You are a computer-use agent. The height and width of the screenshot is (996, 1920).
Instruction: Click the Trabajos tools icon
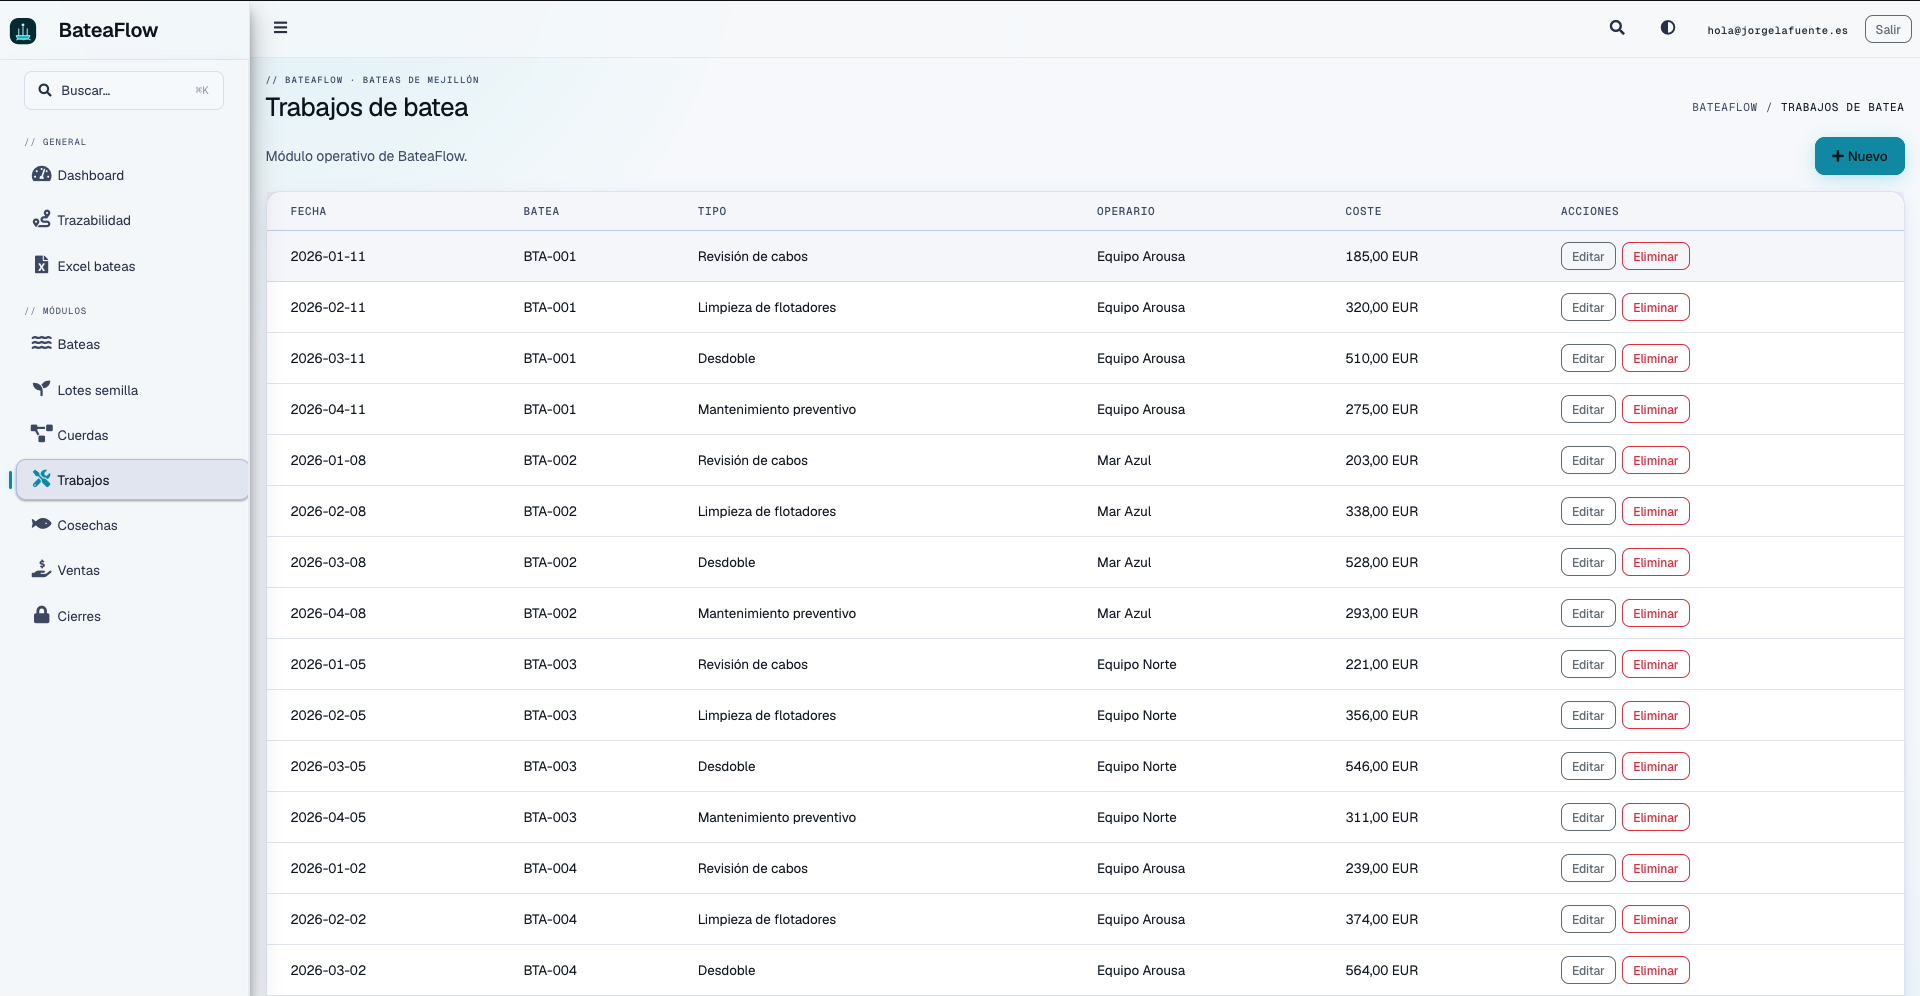(x=41, y=479)
